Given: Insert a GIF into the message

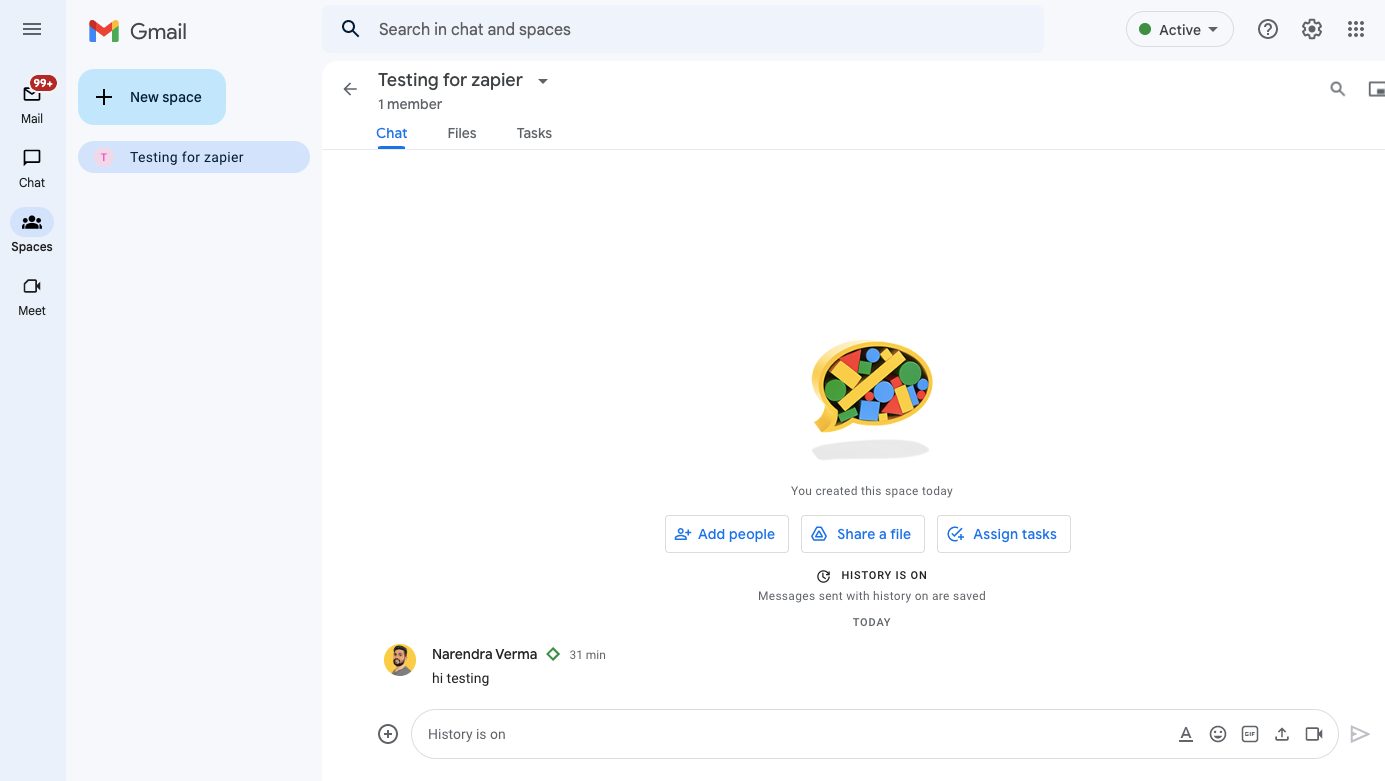Looking at the screenshot, I should point(1250,734).
